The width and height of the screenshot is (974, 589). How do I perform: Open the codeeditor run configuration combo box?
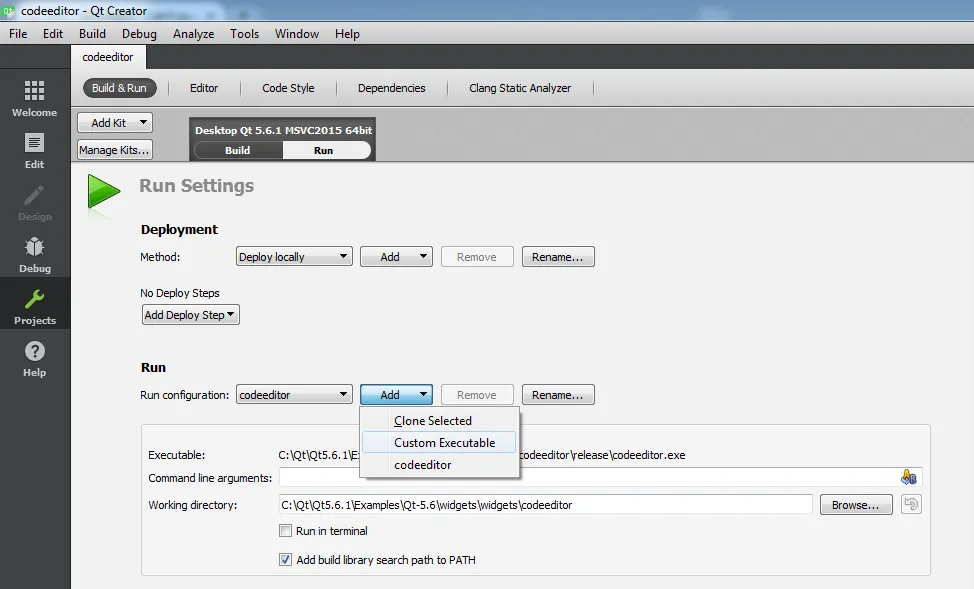point(294,395)
